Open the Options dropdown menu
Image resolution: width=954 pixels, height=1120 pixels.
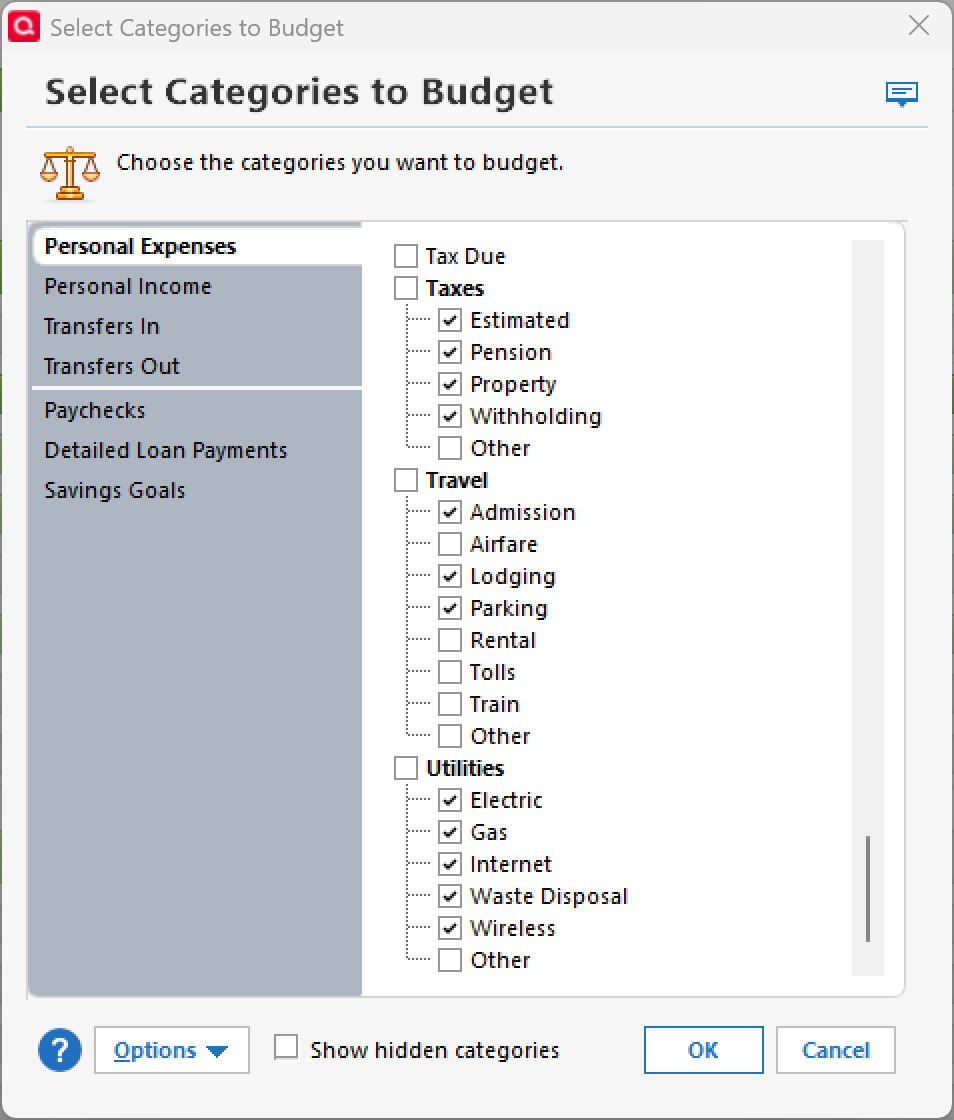click(x=171, y=1050)
